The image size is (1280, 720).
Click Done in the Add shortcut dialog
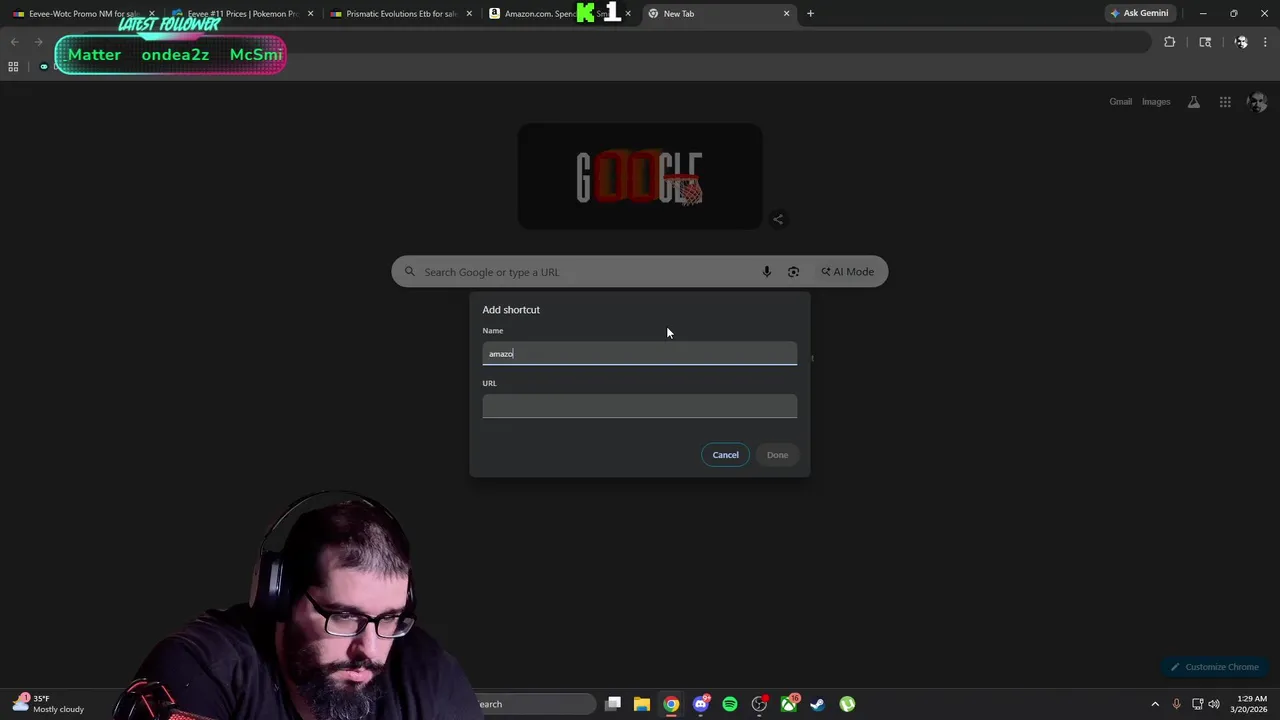pos(777,455)
